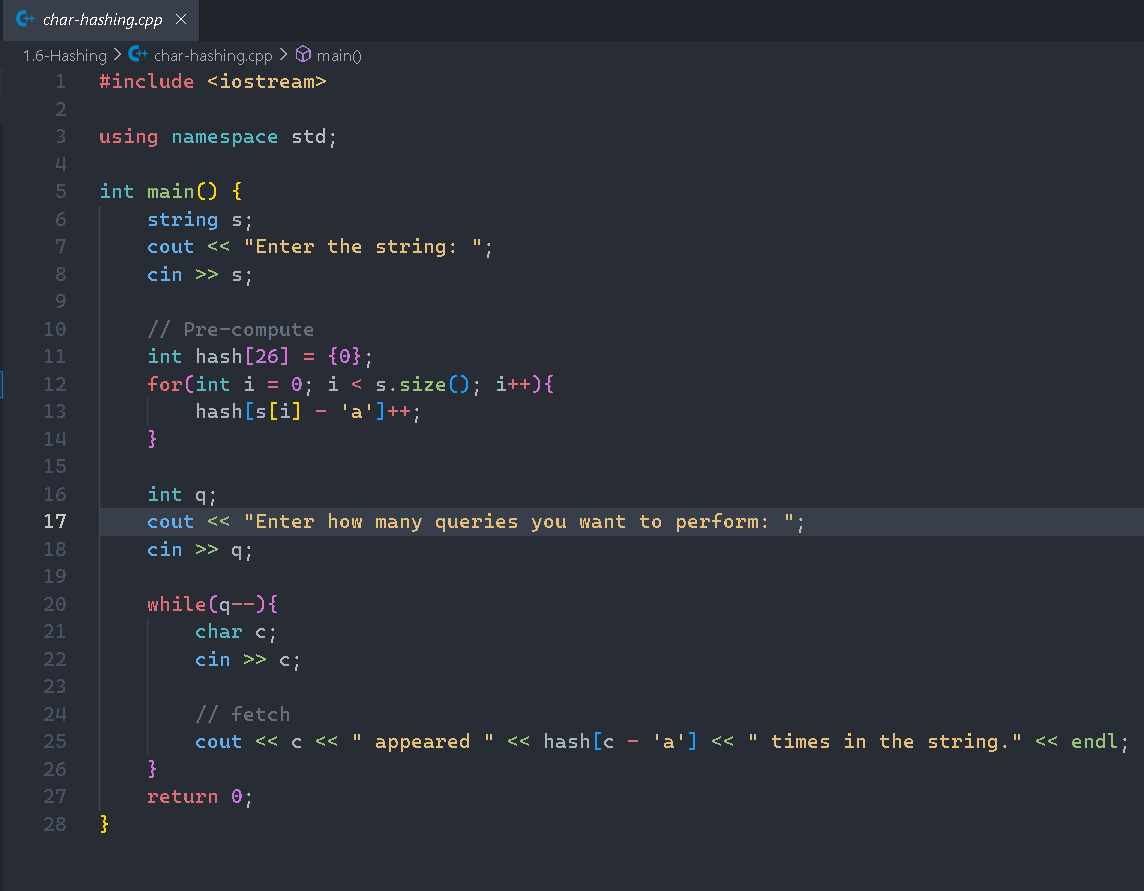Click the 'while(q--){' line

click(212, 604)
